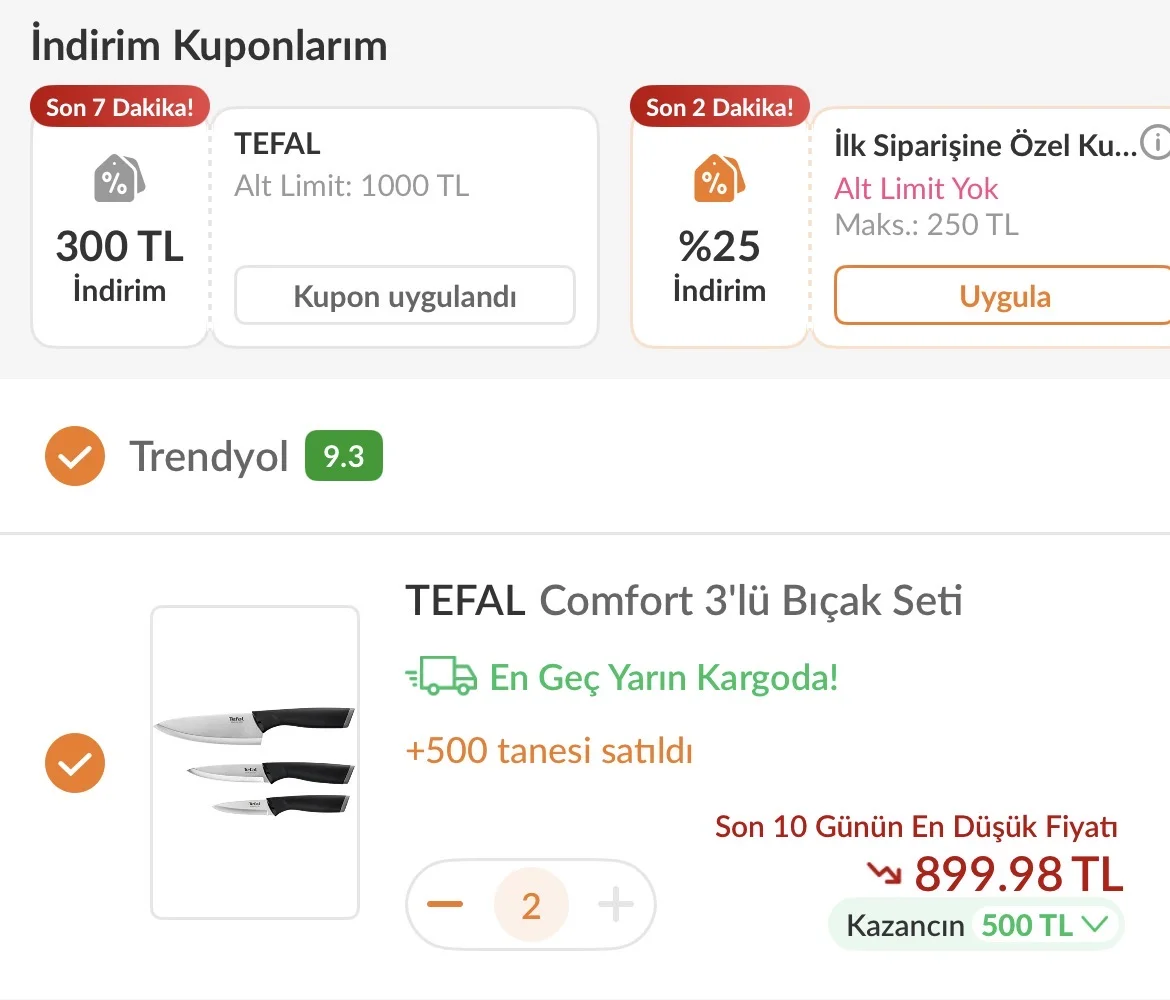
Task: Click the green 9.3 seller rating badge
Action: tap(344, 455)
